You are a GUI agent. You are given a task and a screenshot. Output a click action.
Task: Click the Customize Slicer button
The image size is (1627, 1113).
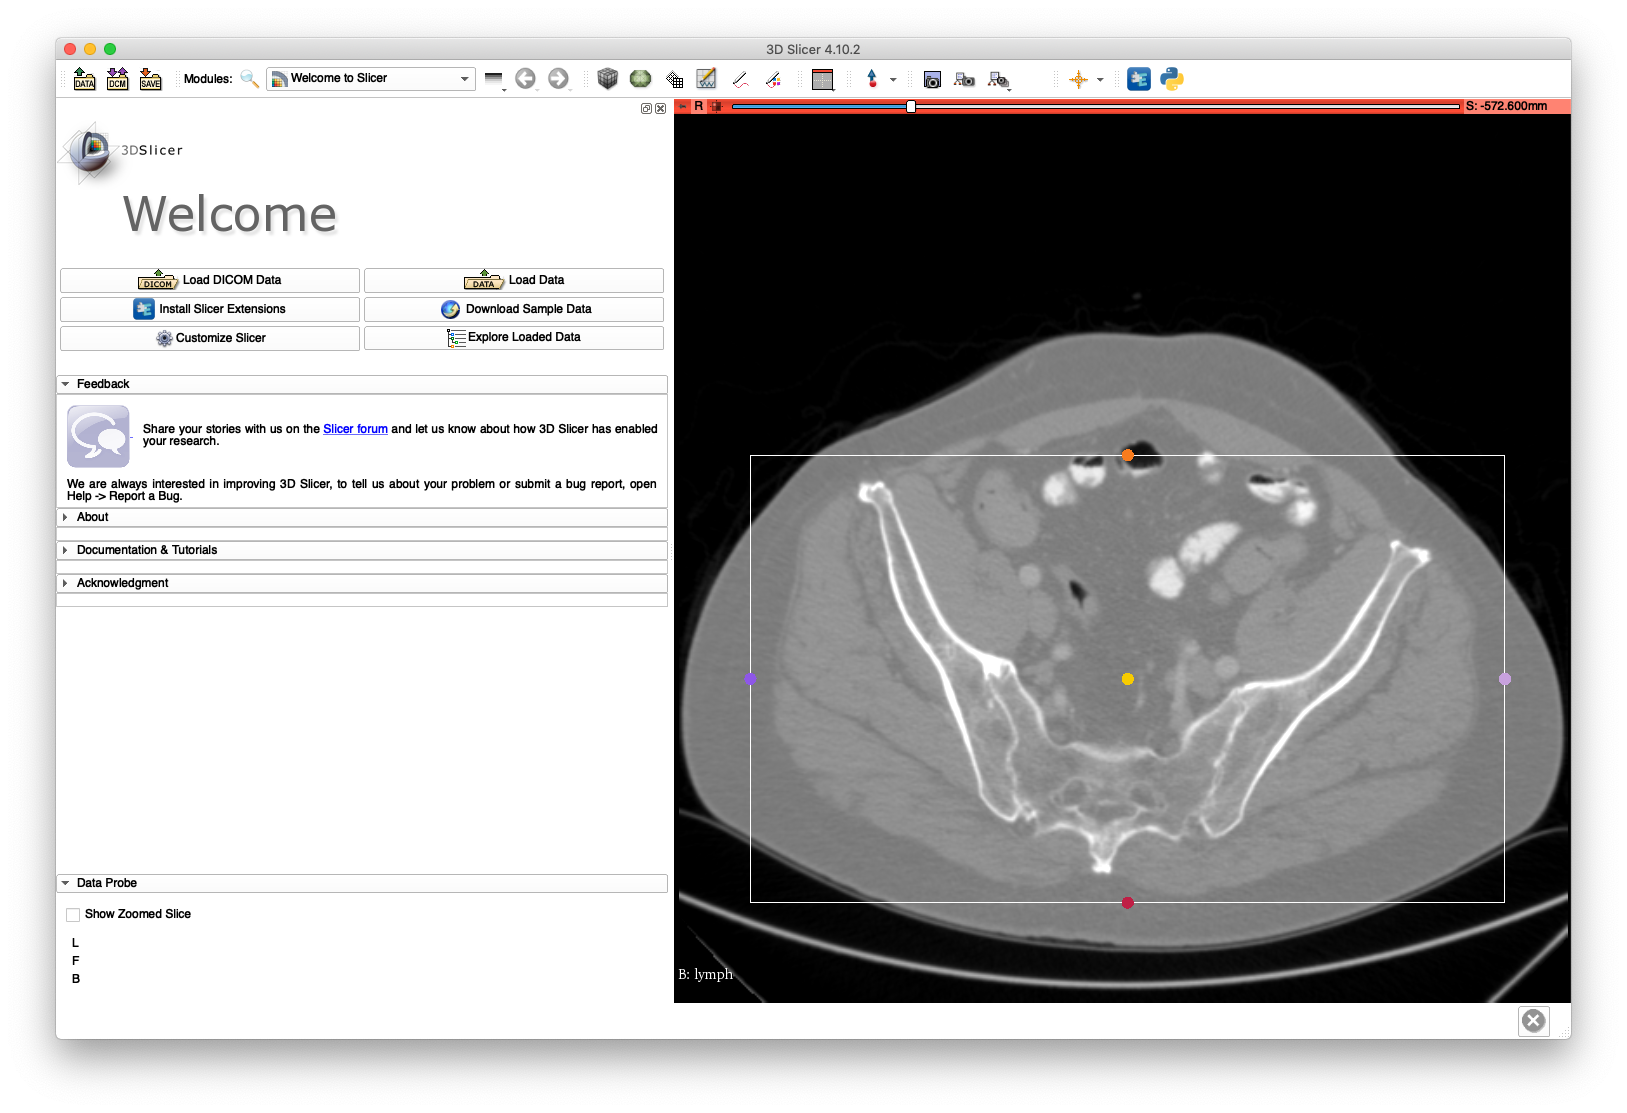point(210,338)
